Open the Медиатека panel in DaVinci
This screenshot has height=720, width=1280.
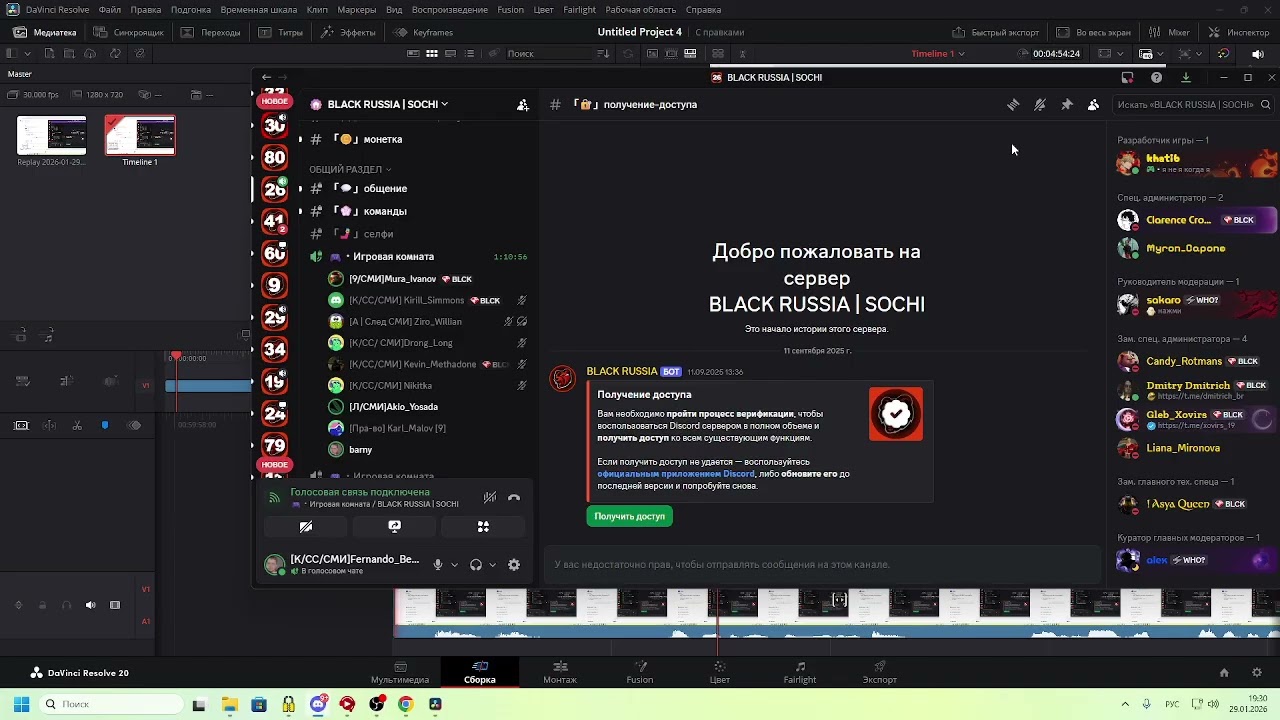click(47, 32)
